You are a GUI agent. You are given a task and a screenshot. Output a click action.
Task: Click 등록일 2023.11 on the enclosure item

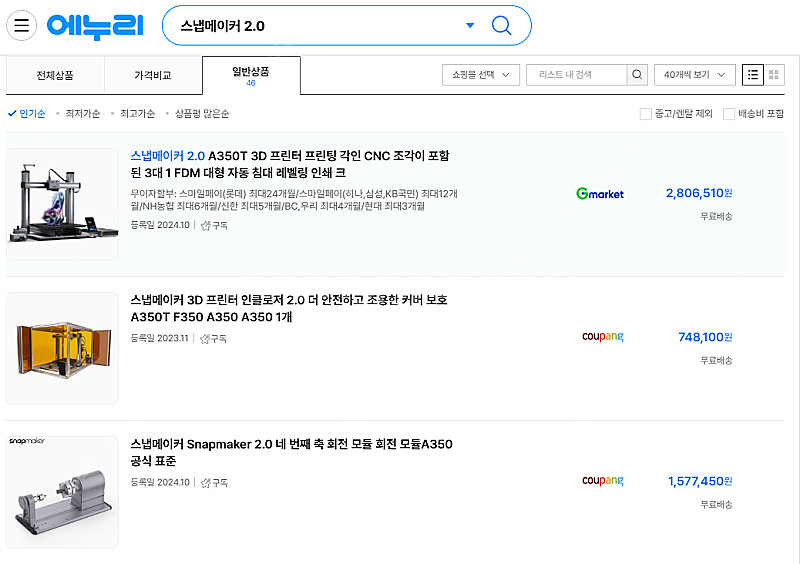point(159,338)
